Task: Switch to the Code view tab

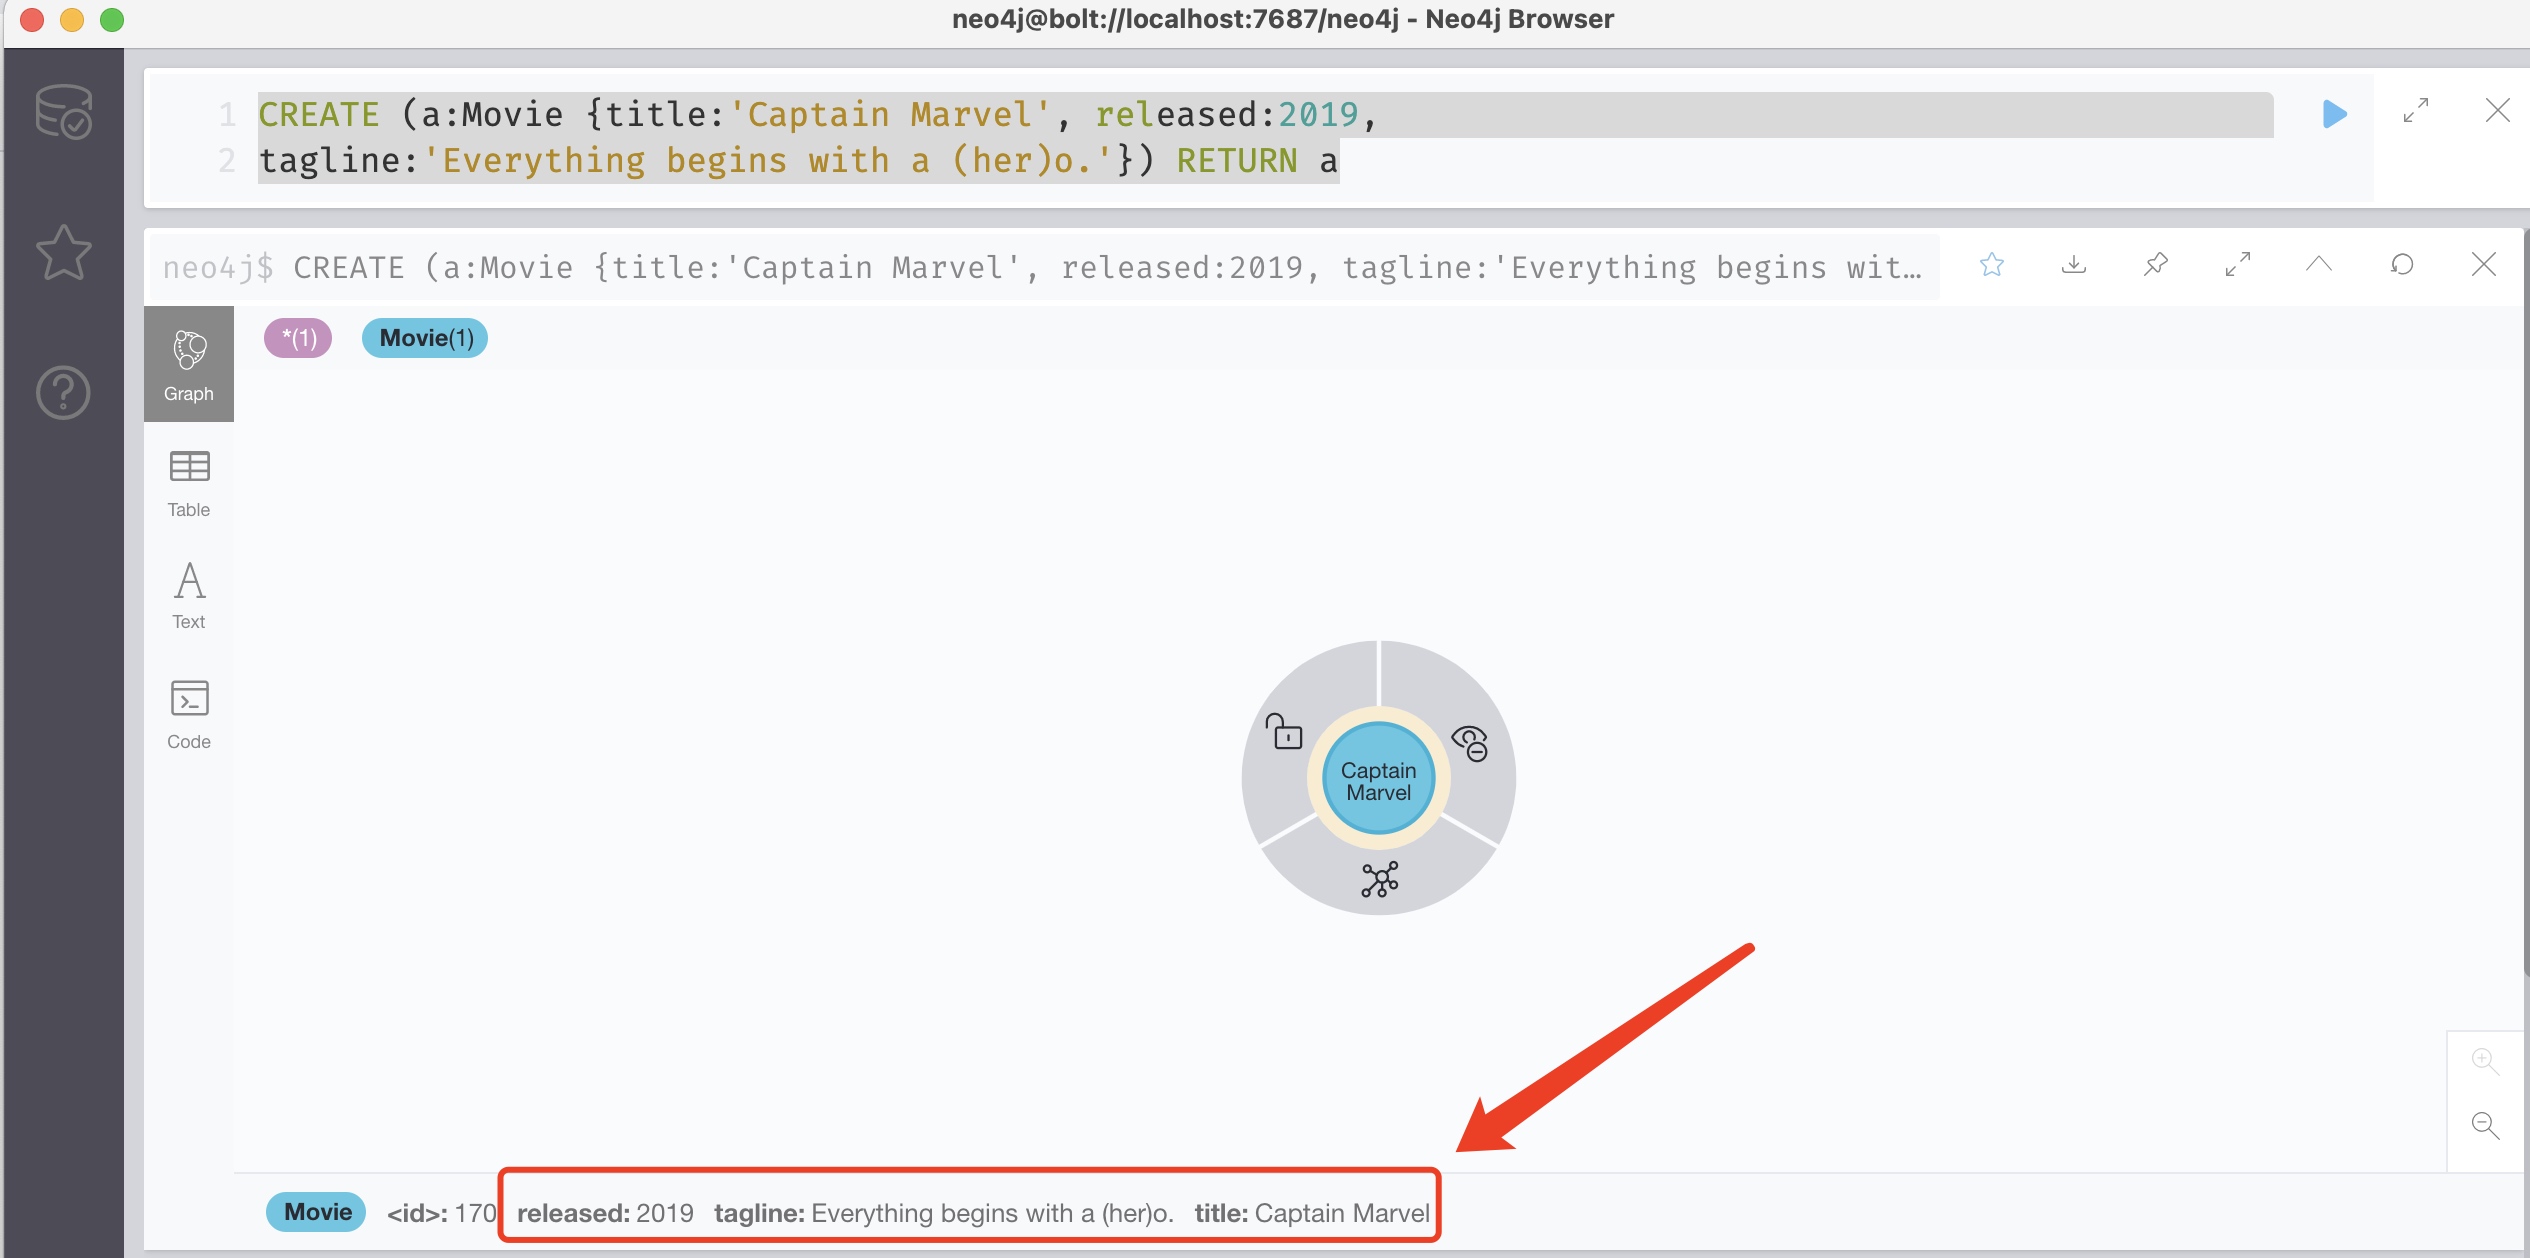Action: [189, 714]
